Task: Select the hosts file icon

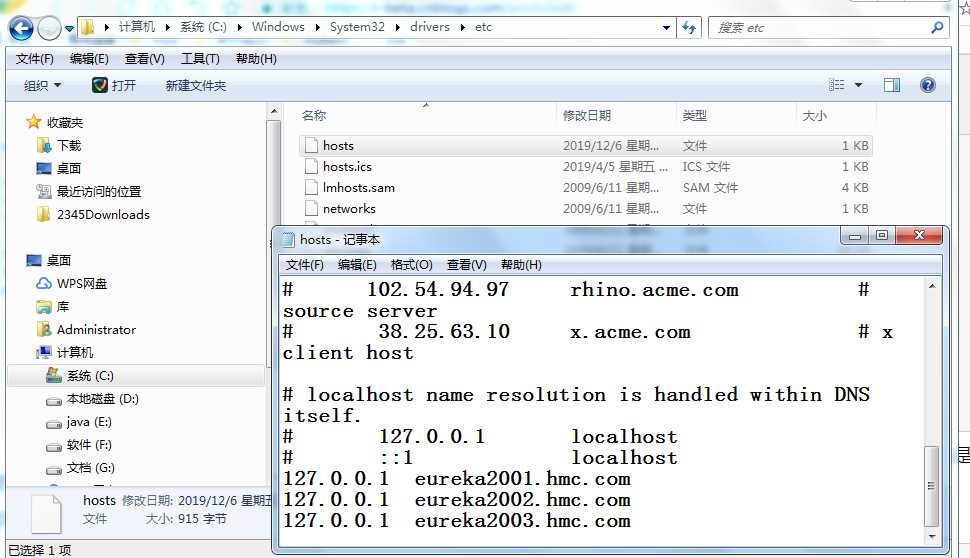Action: [311, 145]
